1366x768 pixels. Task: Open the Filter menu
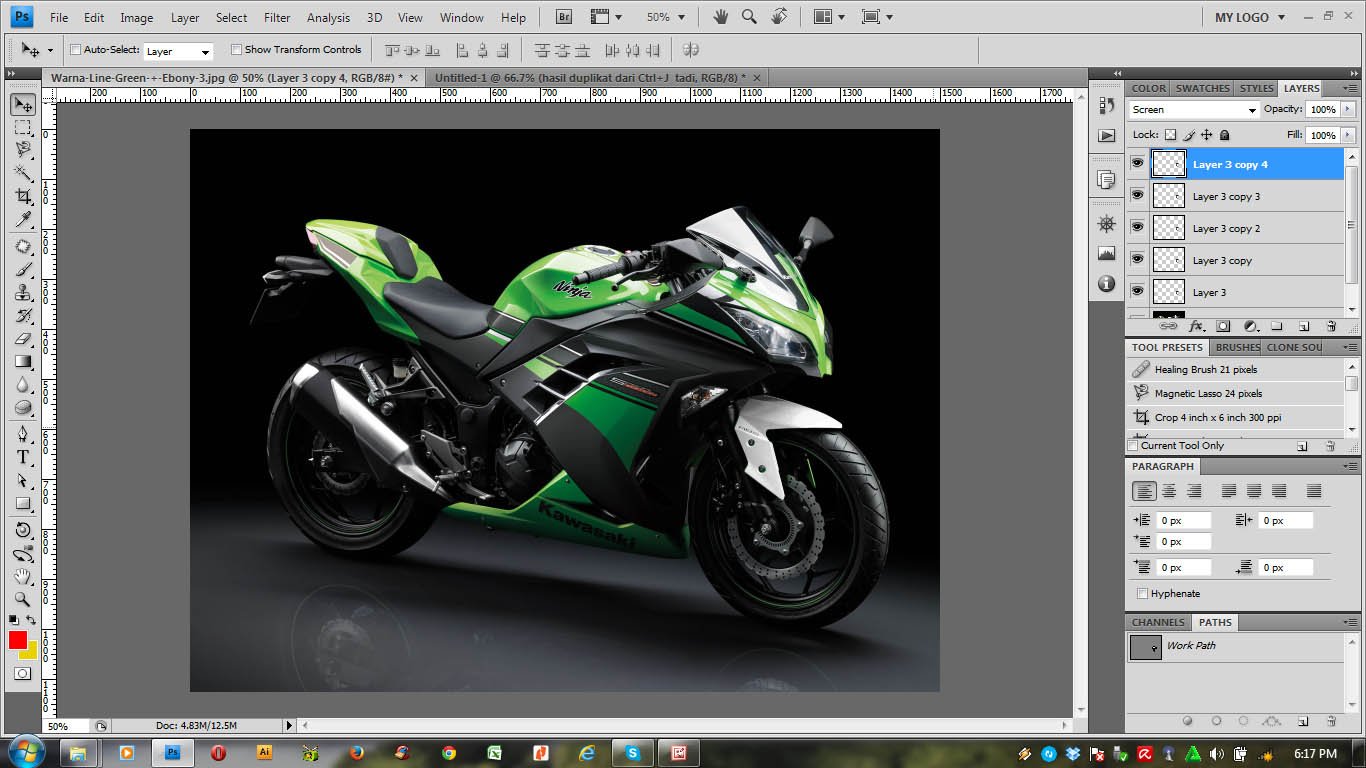(277, 17)
